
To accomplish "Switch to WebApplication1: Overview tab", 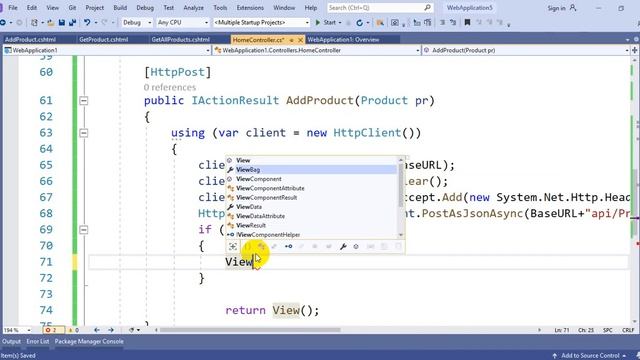I will coord(343,40).
